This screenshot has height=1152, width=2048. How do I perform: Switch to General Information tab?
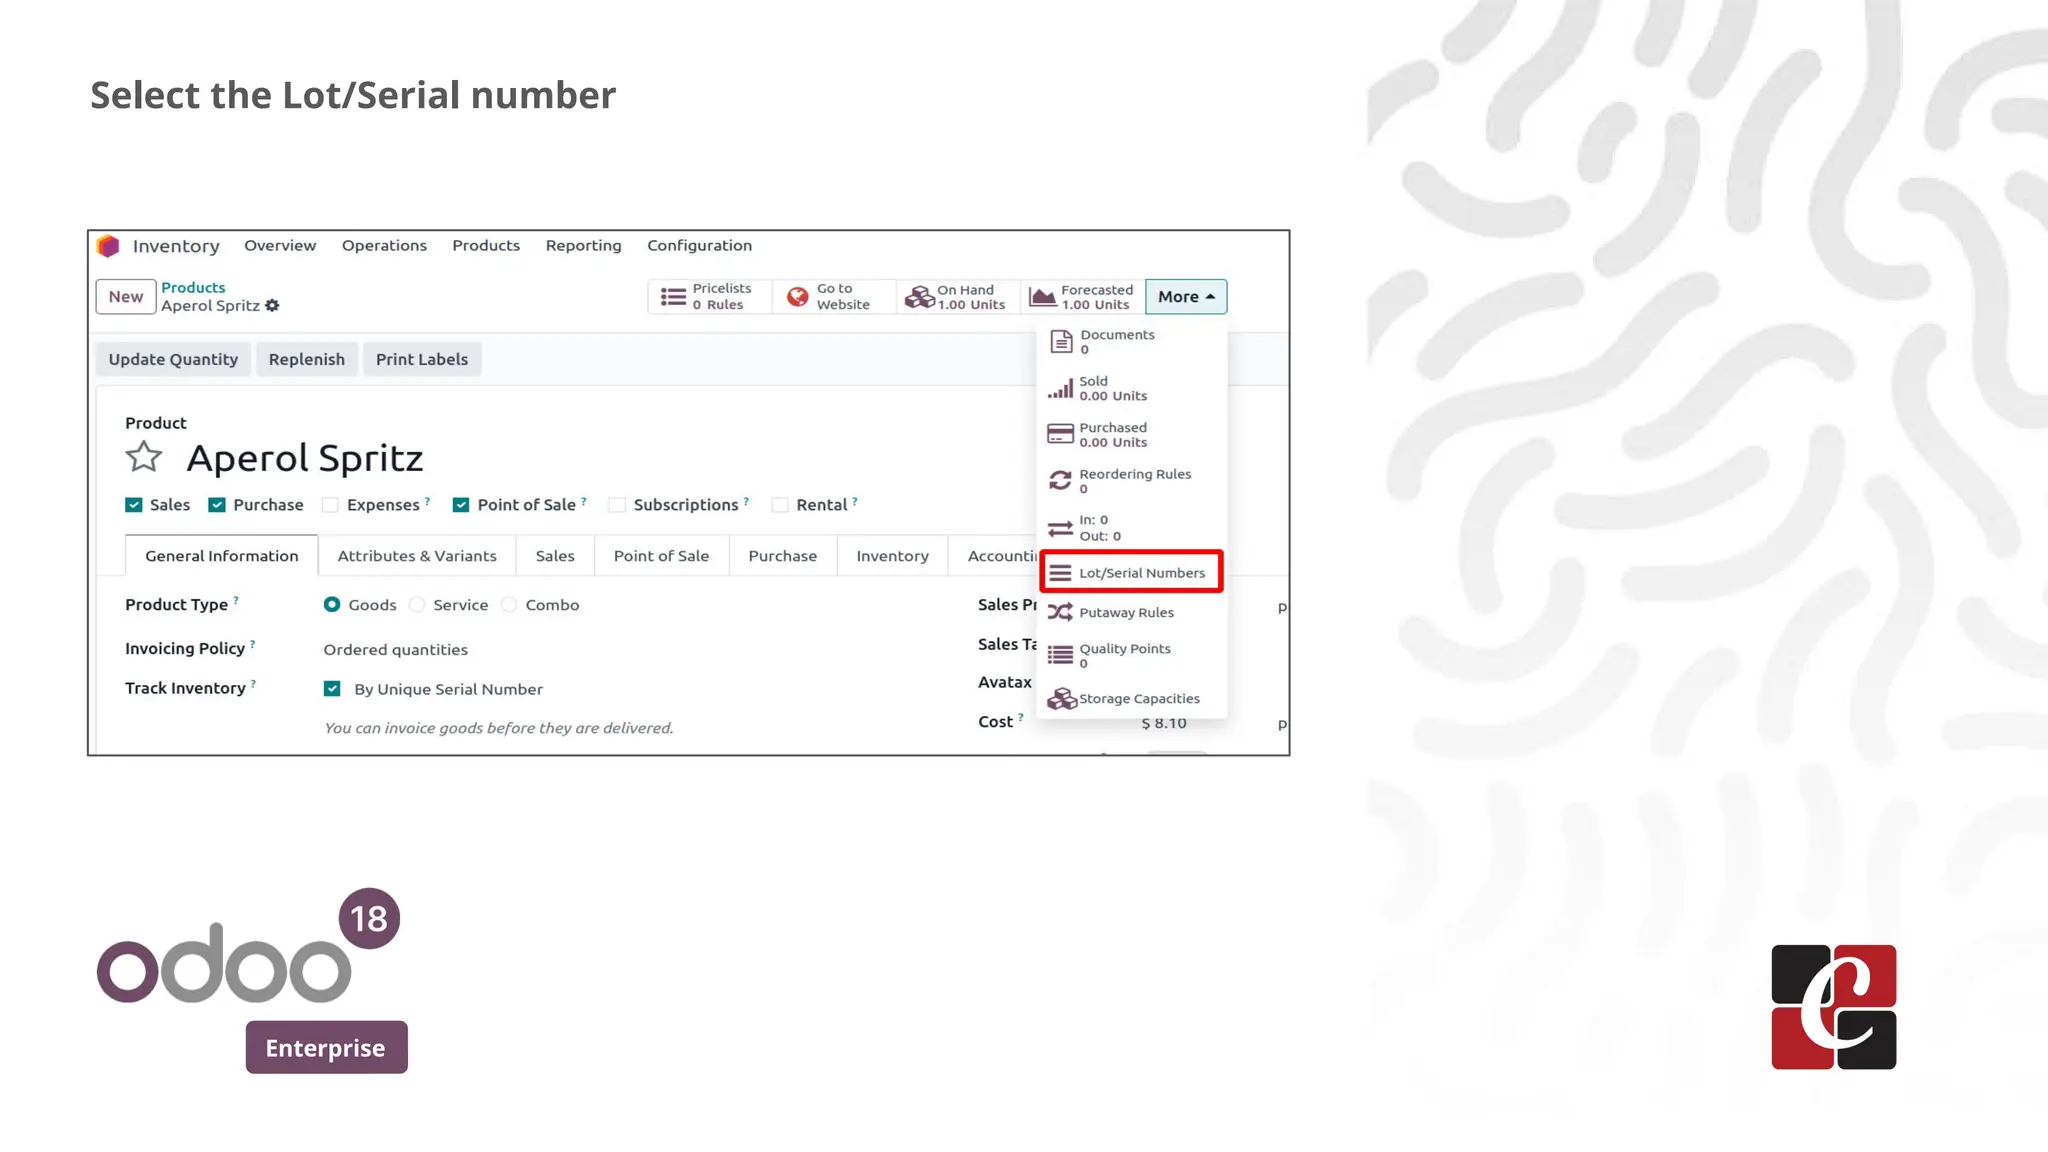click(222, 556)
